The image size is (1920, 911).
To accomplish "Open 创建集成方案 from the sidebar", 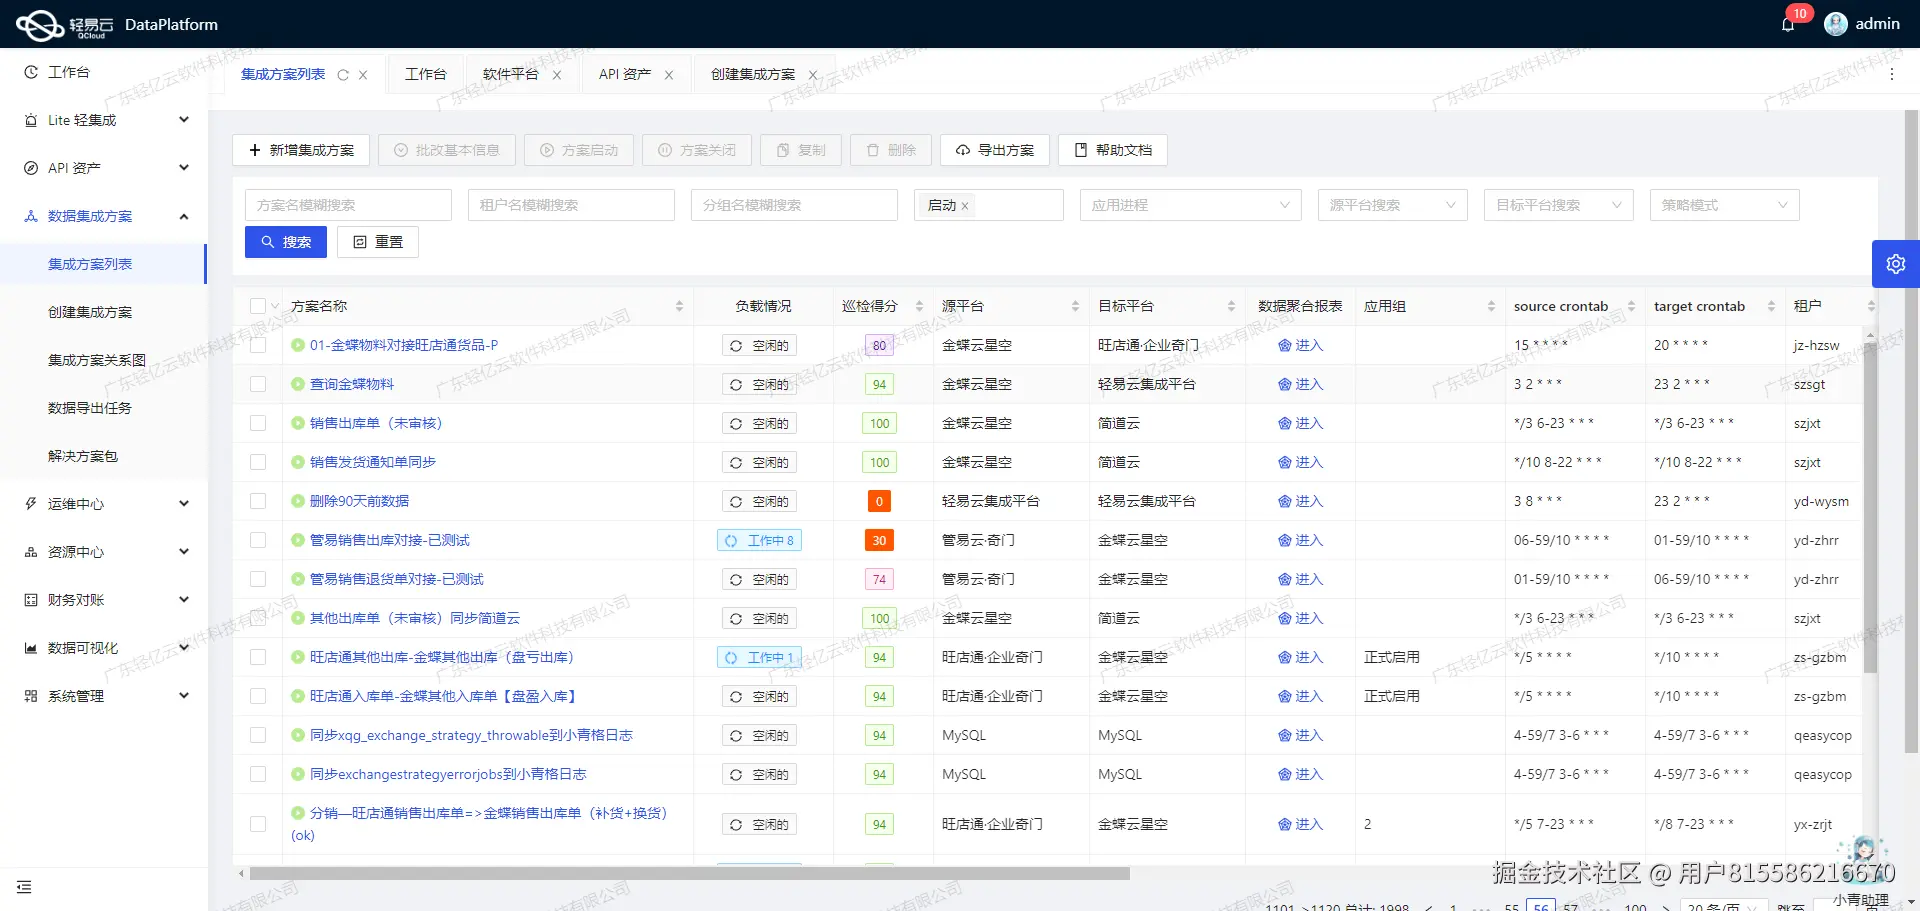I will (x=90, y=311).
